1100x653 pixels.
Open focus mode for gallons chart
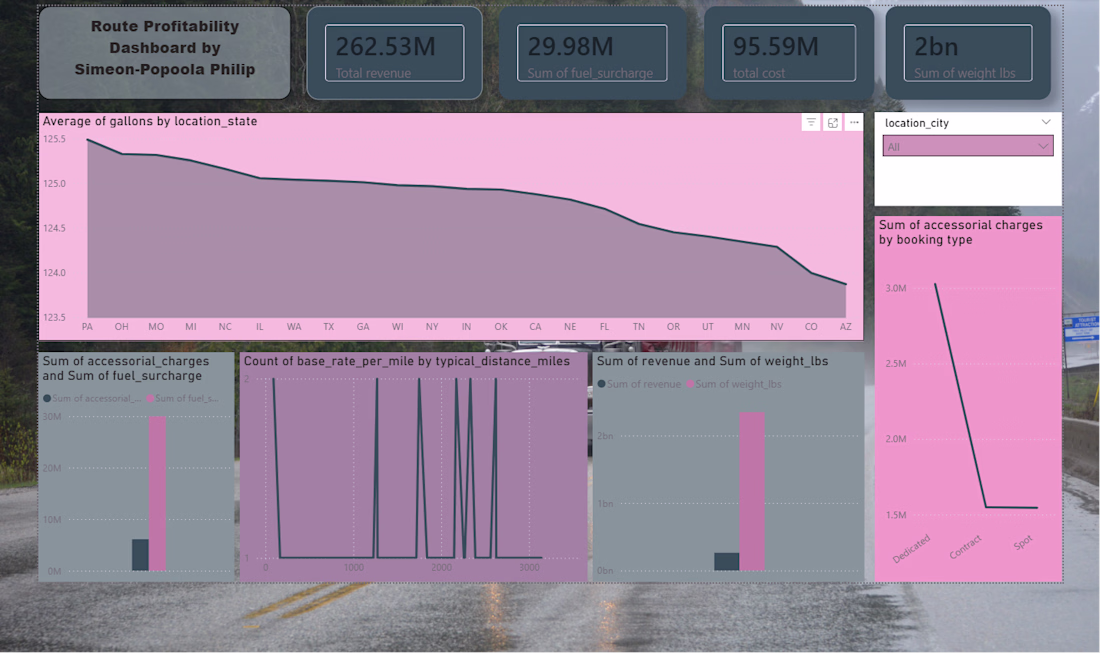pos(833,123)
